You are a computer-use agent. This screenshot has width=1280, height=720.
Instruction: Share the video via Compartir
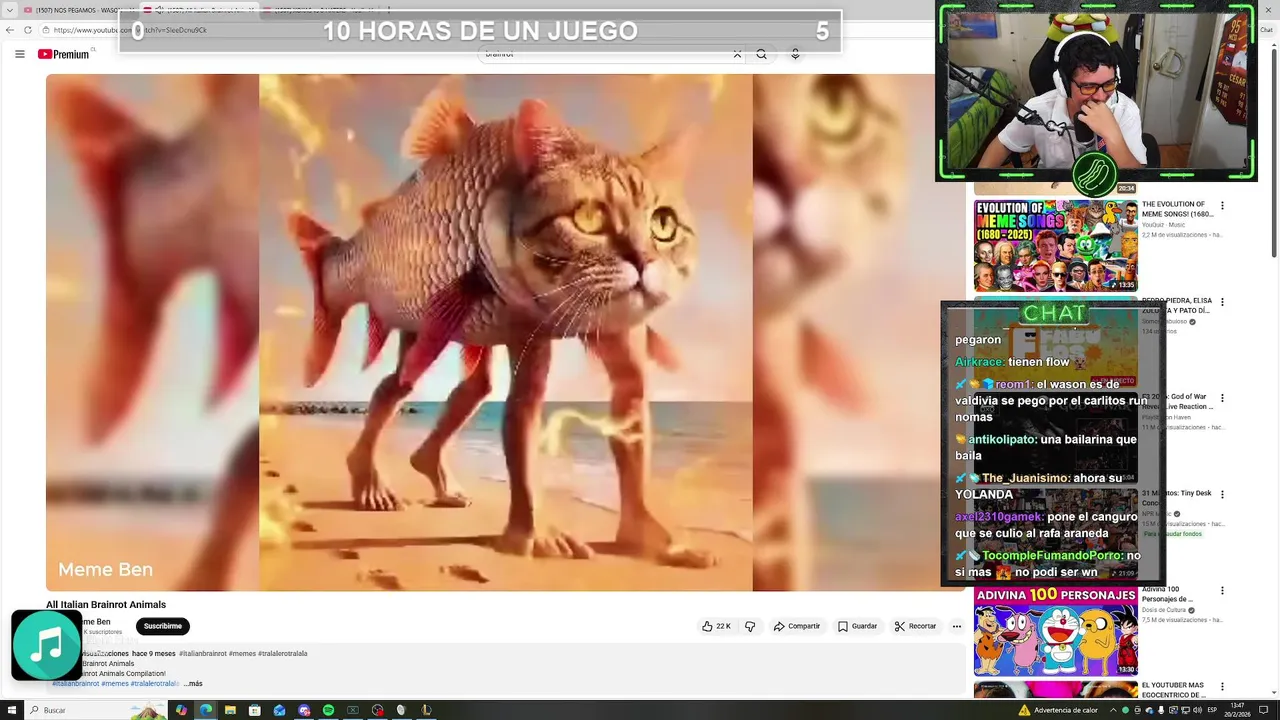tap(797, 626)
